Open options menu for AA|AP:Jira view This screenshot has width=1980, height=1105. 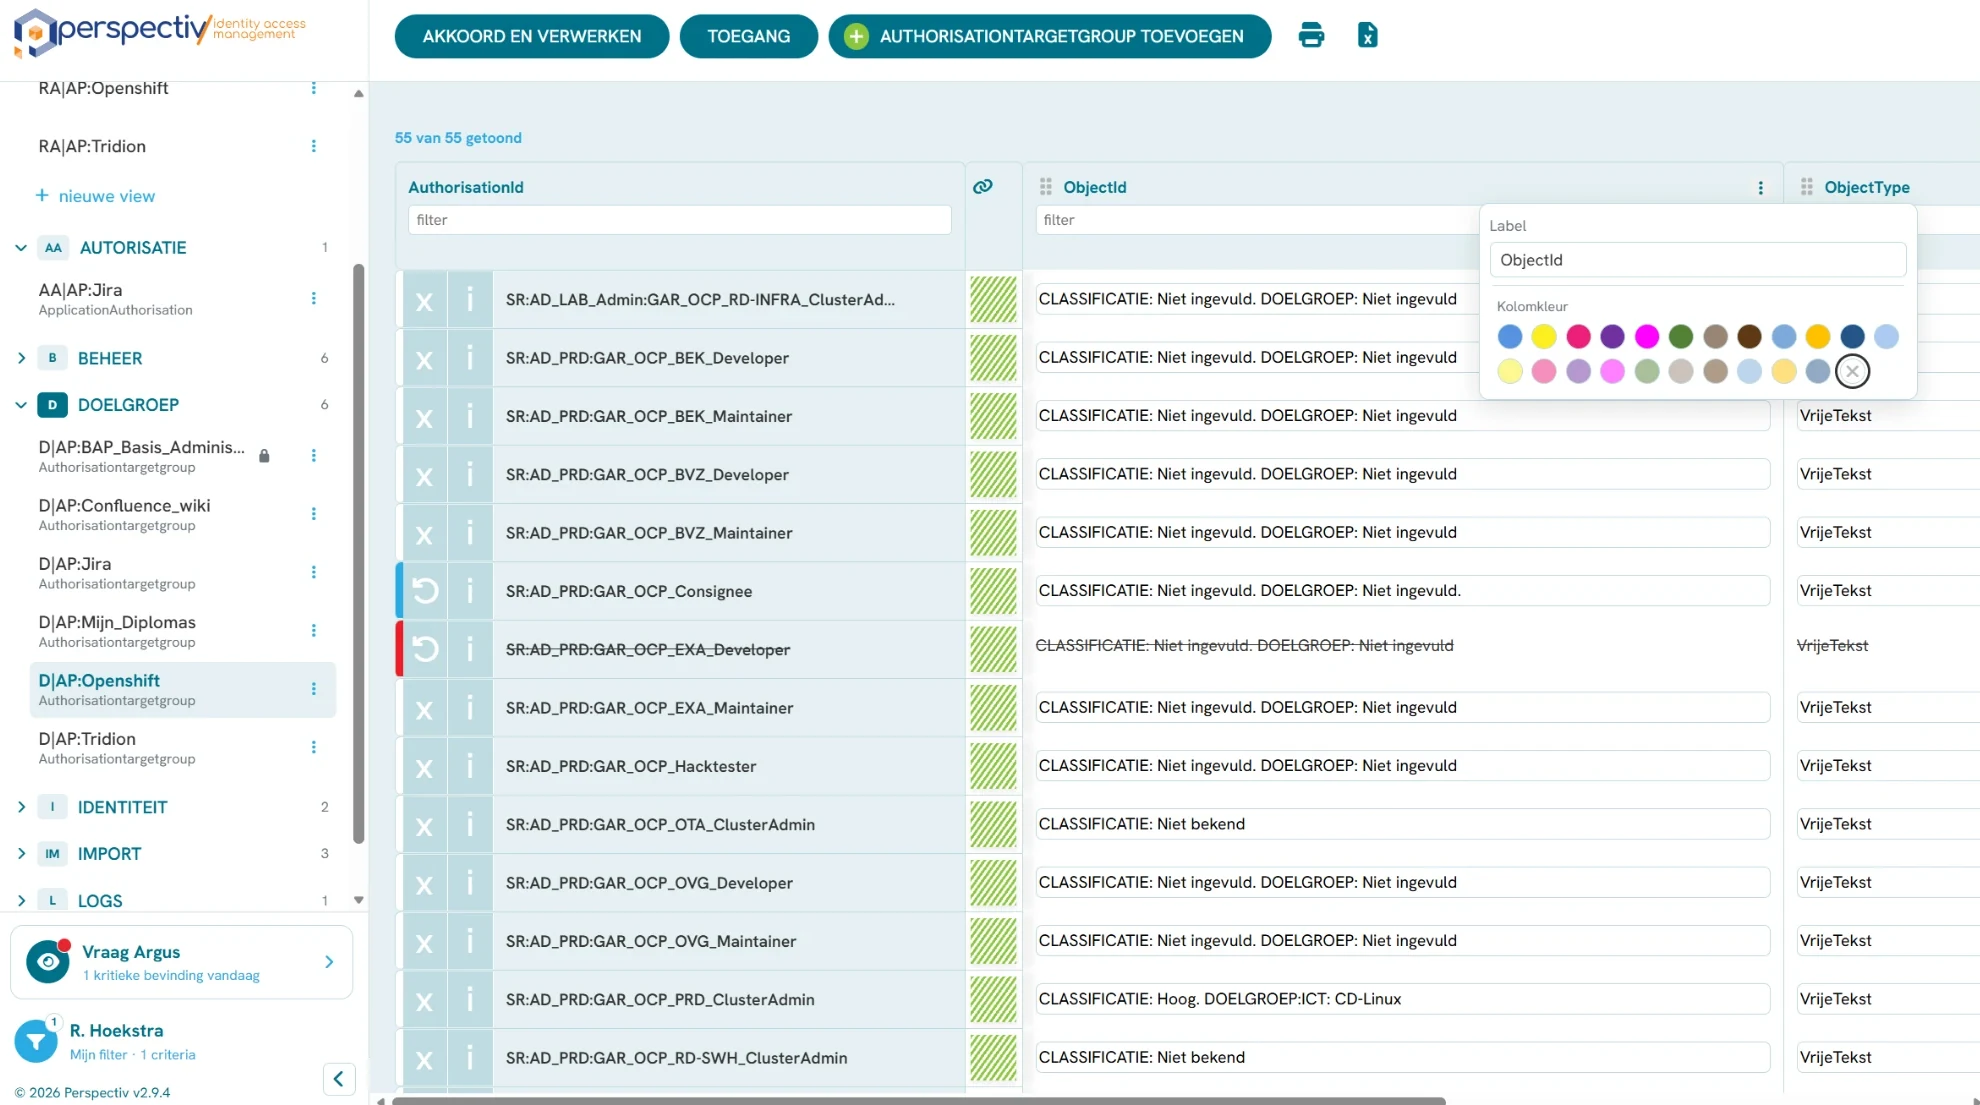(x=314, y=298)
